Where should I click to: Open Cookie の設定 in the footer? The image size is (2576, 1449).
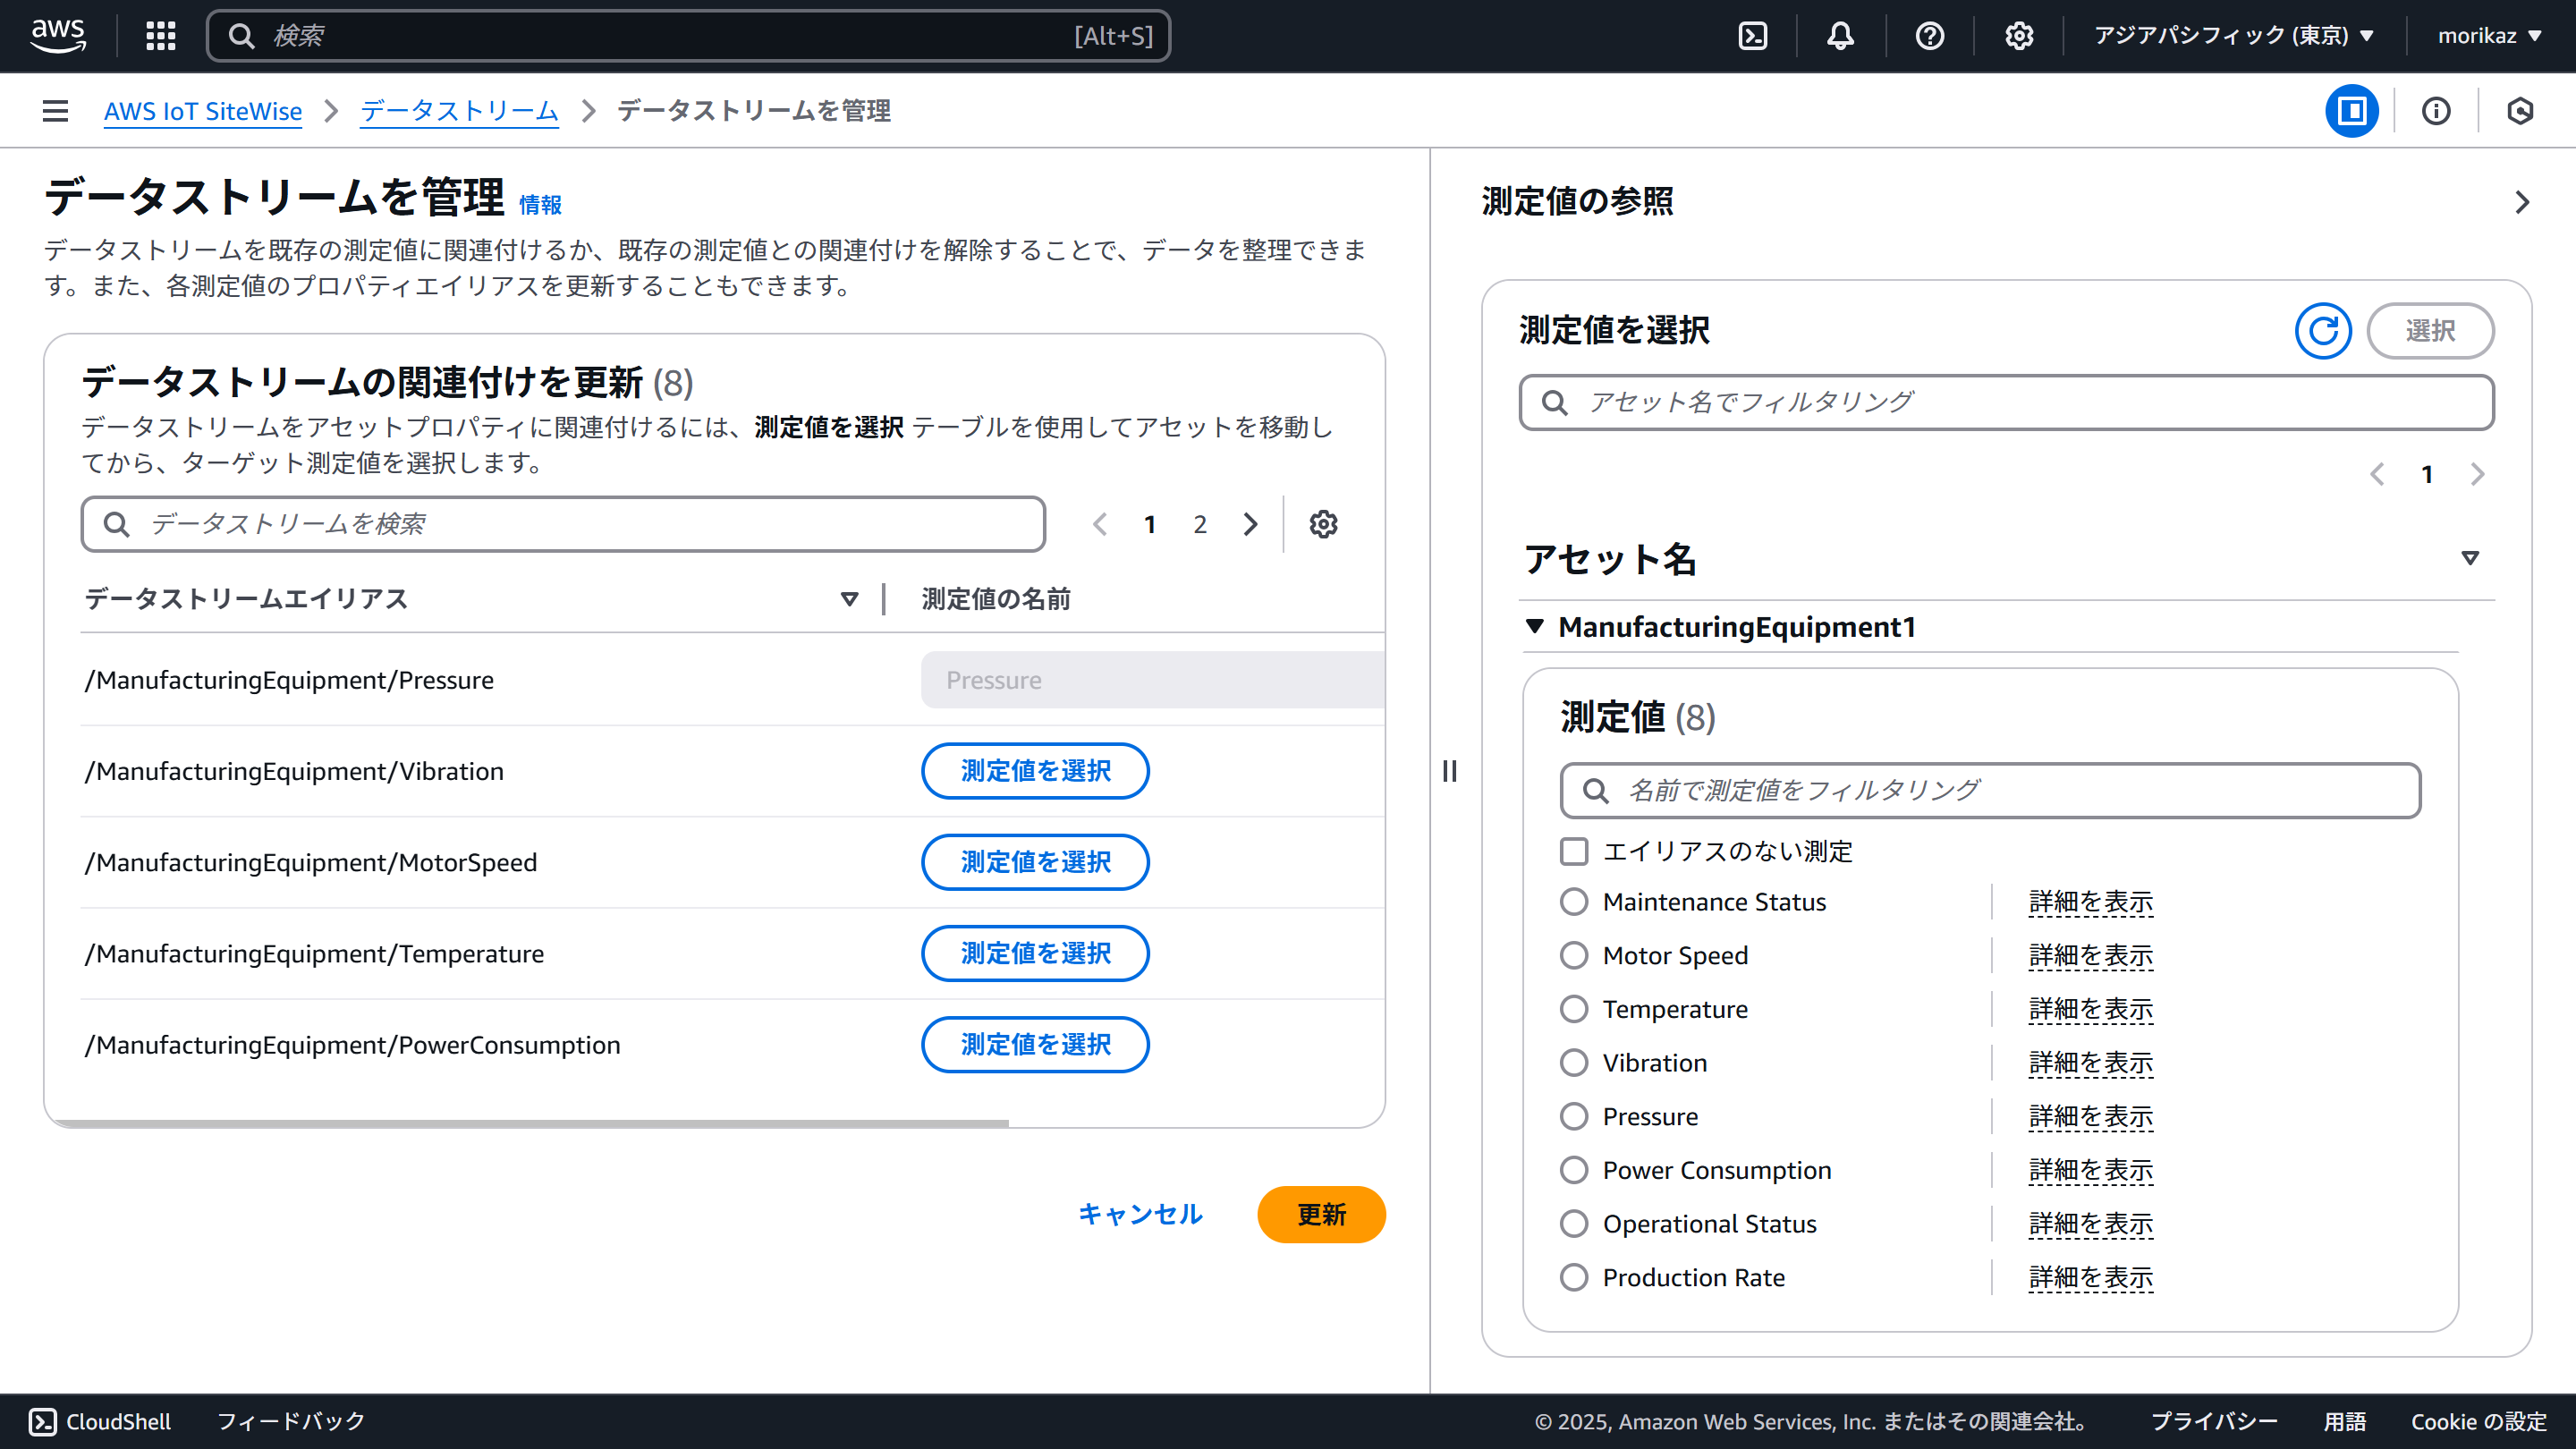pos(2478,1421)
